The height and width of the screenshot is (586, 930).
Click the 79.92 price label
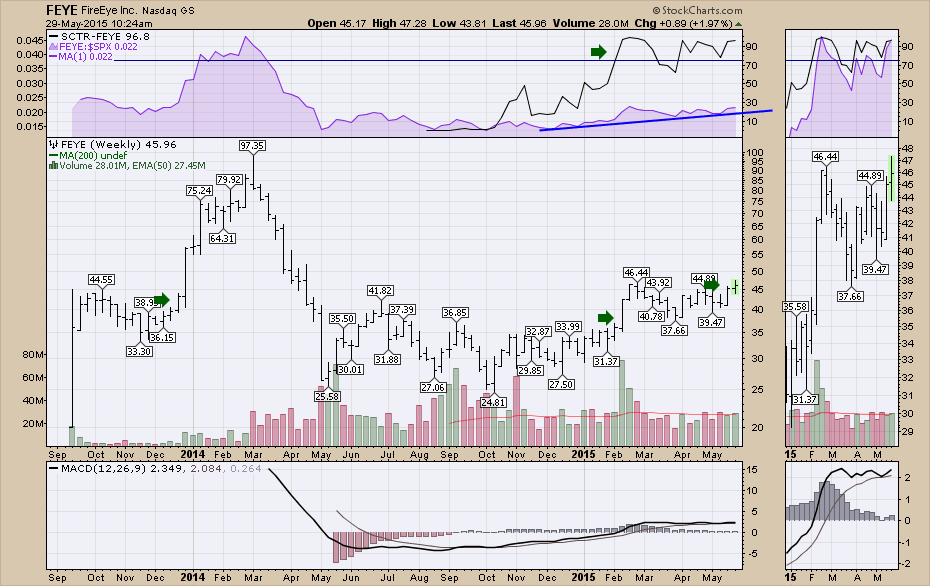tap(229, 180)
